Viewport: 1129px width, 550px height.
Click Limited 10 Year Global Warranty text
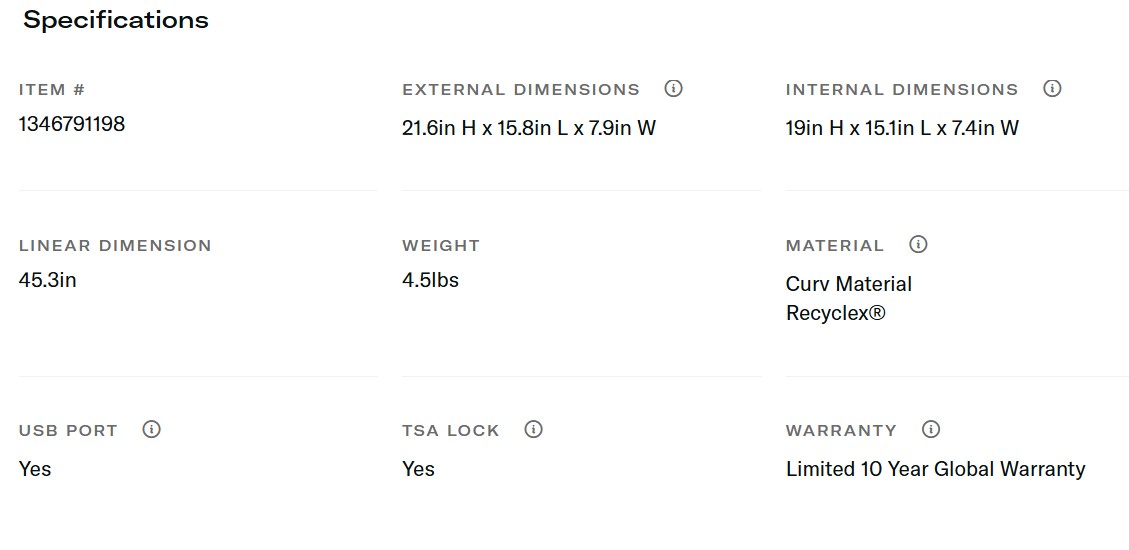coord(935,469)
